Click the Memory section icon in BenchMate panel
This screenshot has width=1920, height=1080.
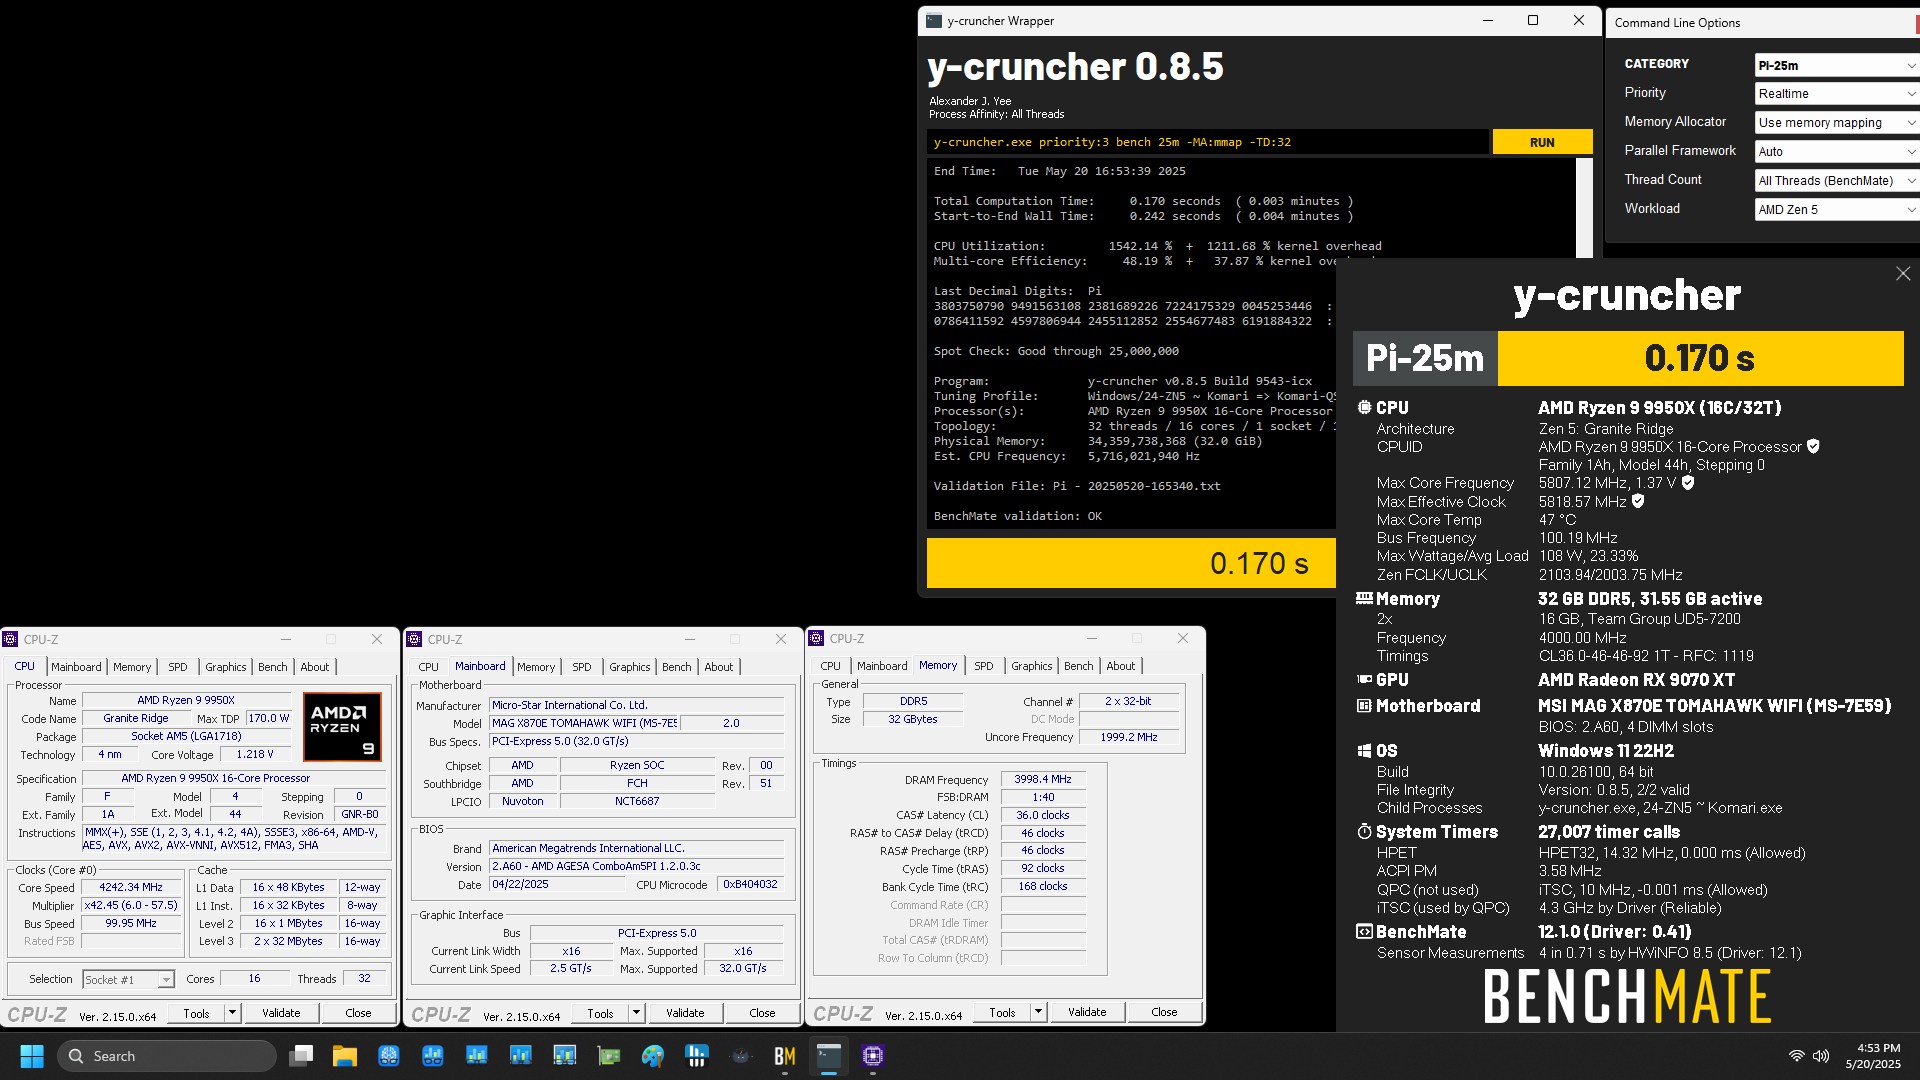click(x=1364, y=599)
